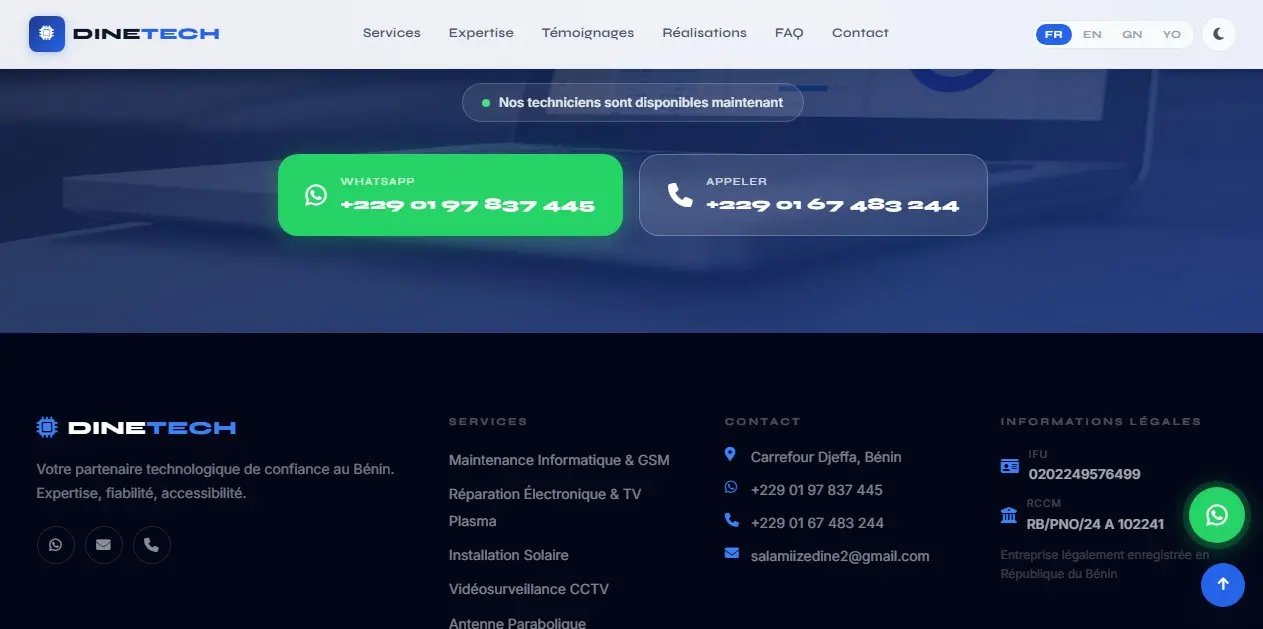The height and width of the screenshot is (629, 1263).
Task: Choose the GN language option
Action: (1132, 34)
